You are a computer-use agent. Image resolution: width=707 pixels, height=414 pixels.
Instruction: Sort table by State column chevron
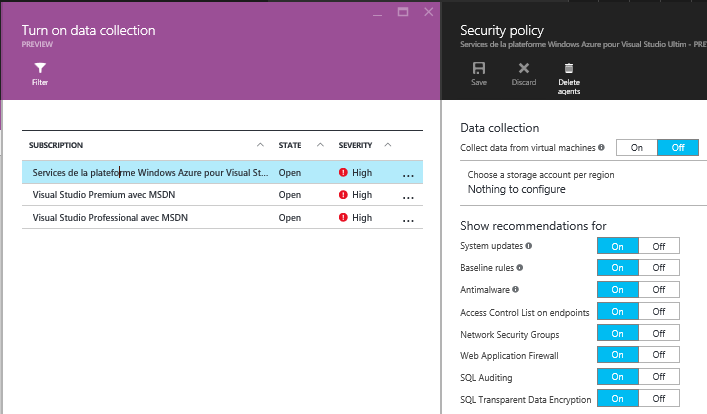[x=320, y=146]
